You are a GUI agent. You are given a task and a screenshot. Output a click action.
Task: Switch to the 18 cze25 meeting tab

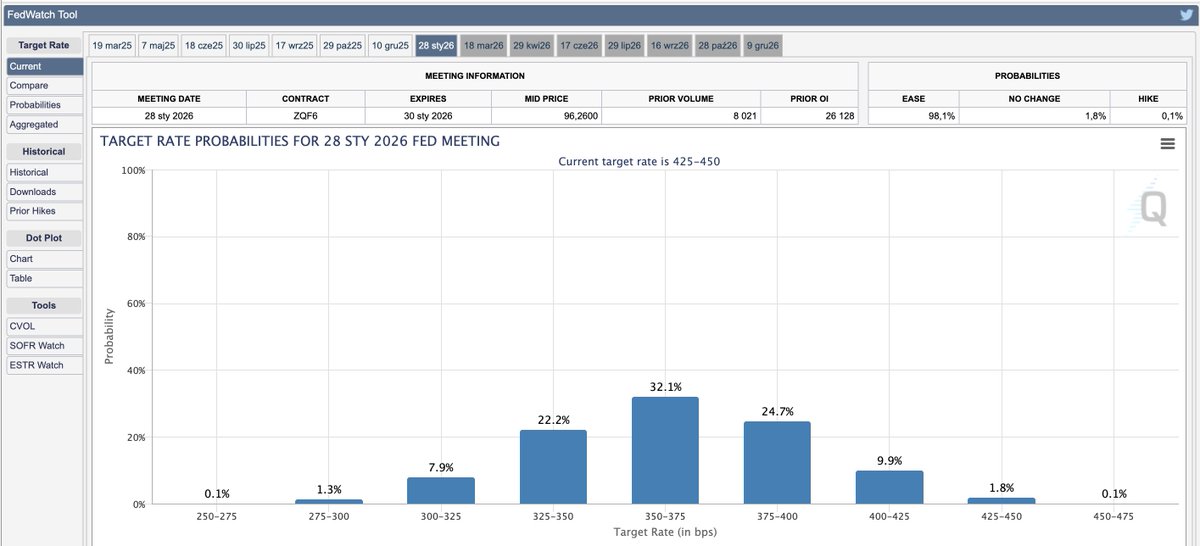tap(204, 46)
